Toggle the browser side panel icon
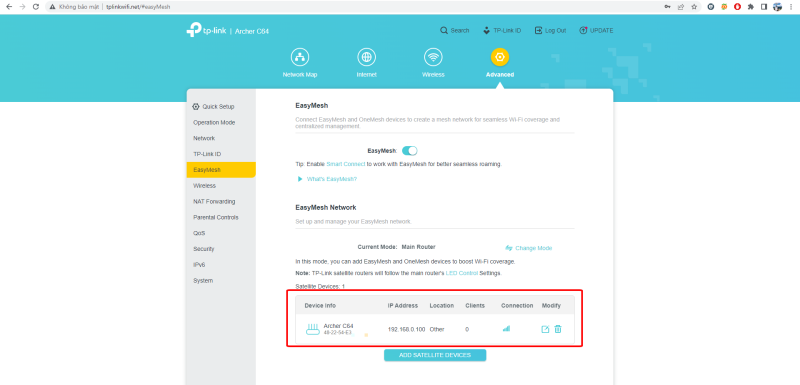The width and height of the screenshot is (800, 385). click(764, 7)
